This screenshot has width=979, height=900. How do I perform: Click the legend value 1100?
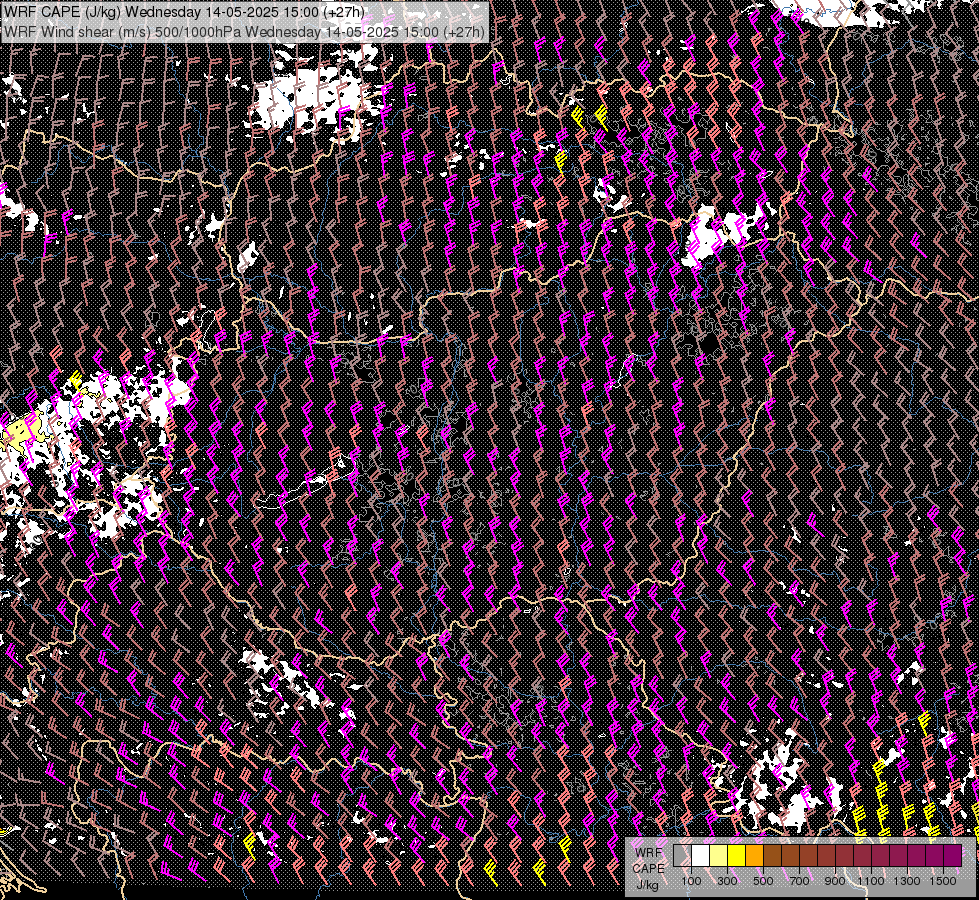point(871,881)
